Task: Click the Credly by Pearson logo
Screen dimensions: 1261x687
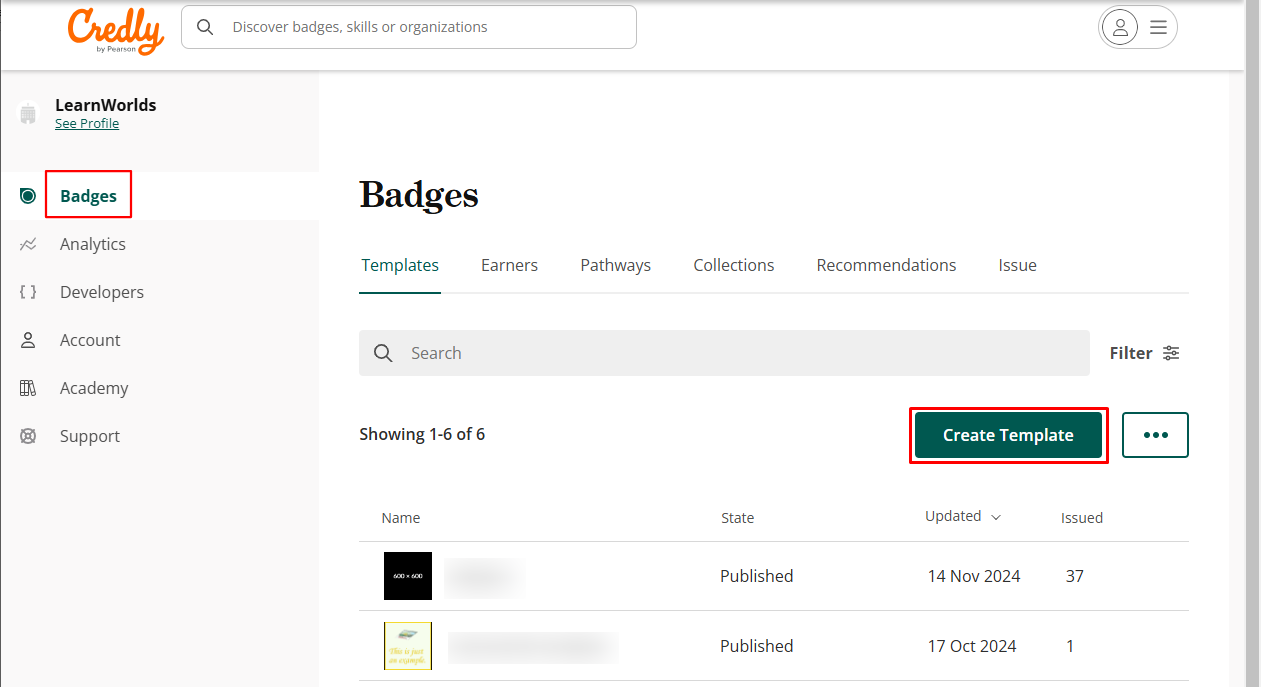Action: 115,30
